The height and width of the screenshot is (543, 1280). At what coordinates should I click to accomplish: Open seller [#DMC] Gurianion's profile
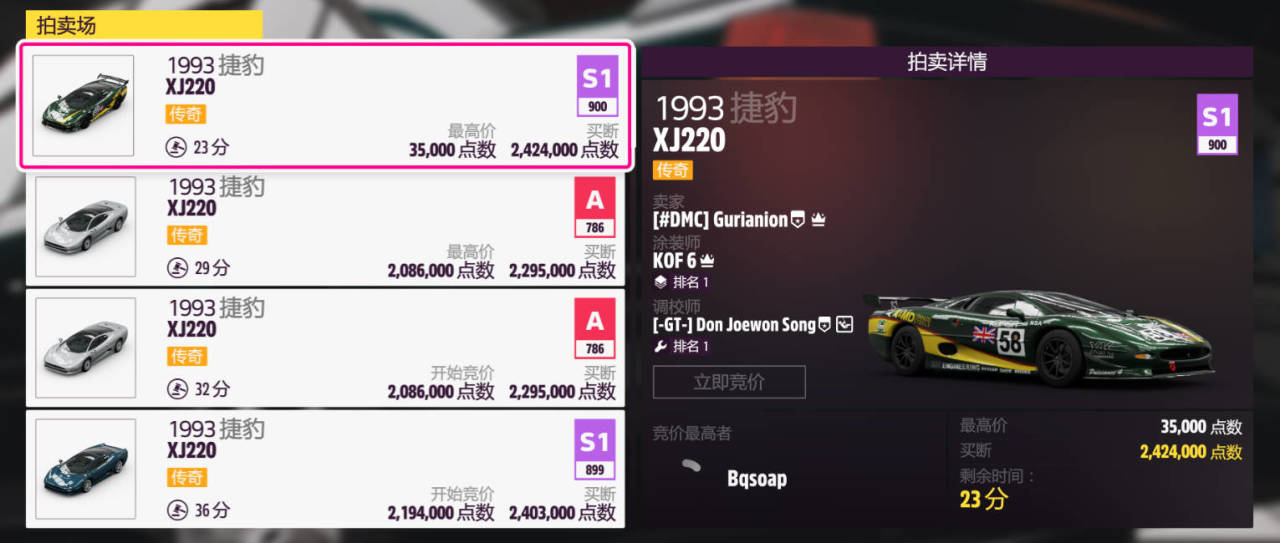[720, 219]
